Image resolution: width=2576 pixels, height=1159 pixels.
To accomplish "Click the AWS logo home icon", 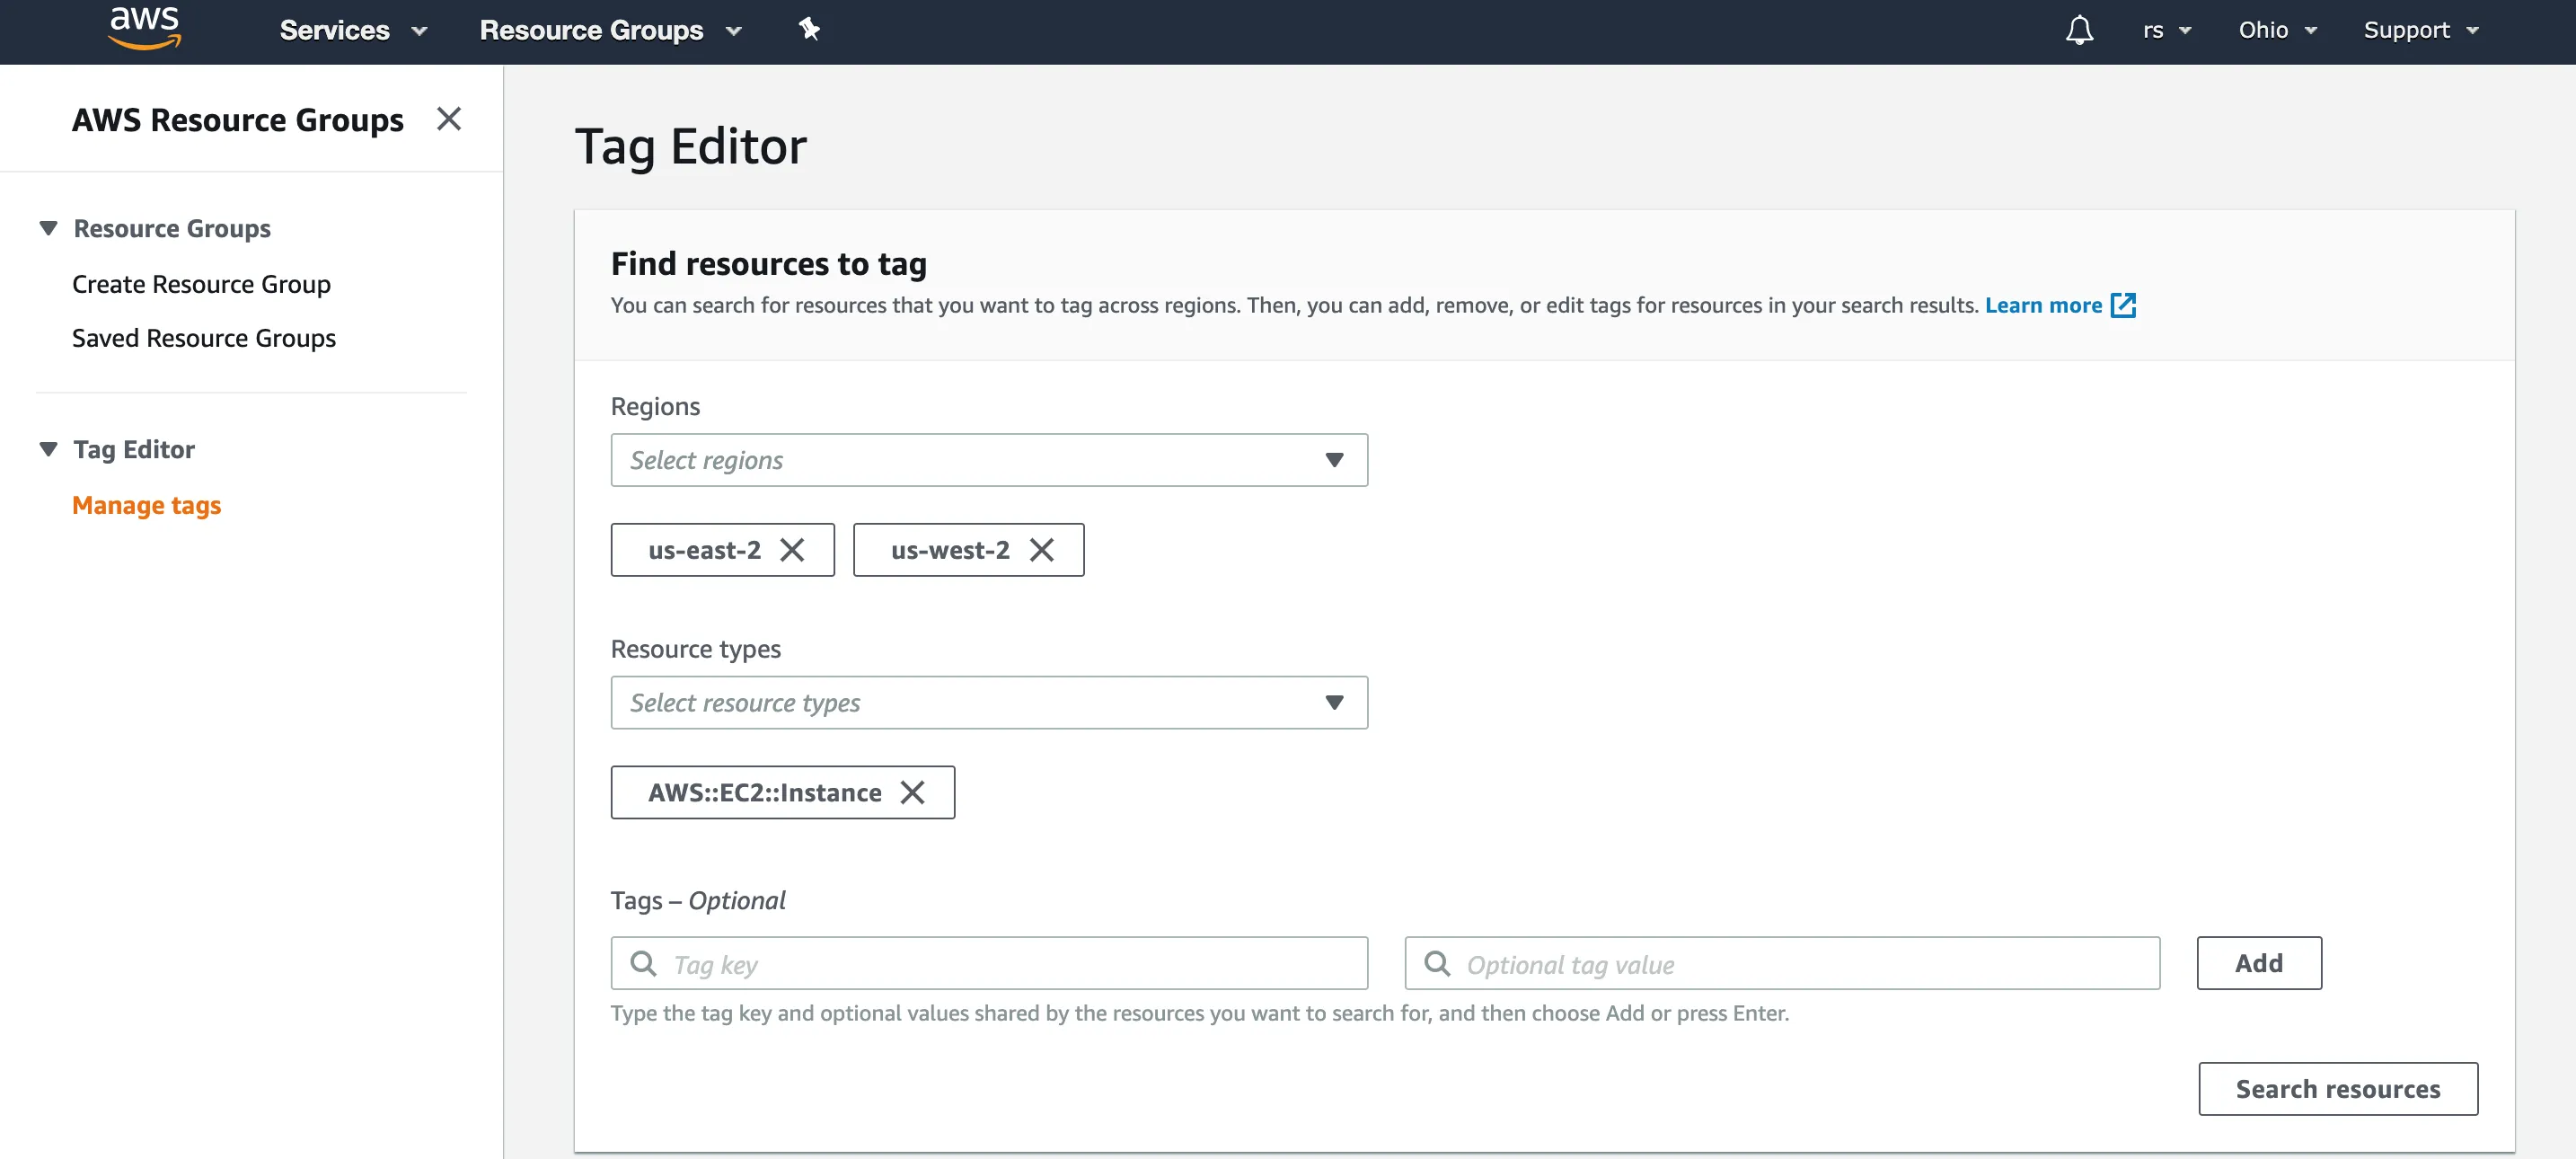I will click(144, 28).
